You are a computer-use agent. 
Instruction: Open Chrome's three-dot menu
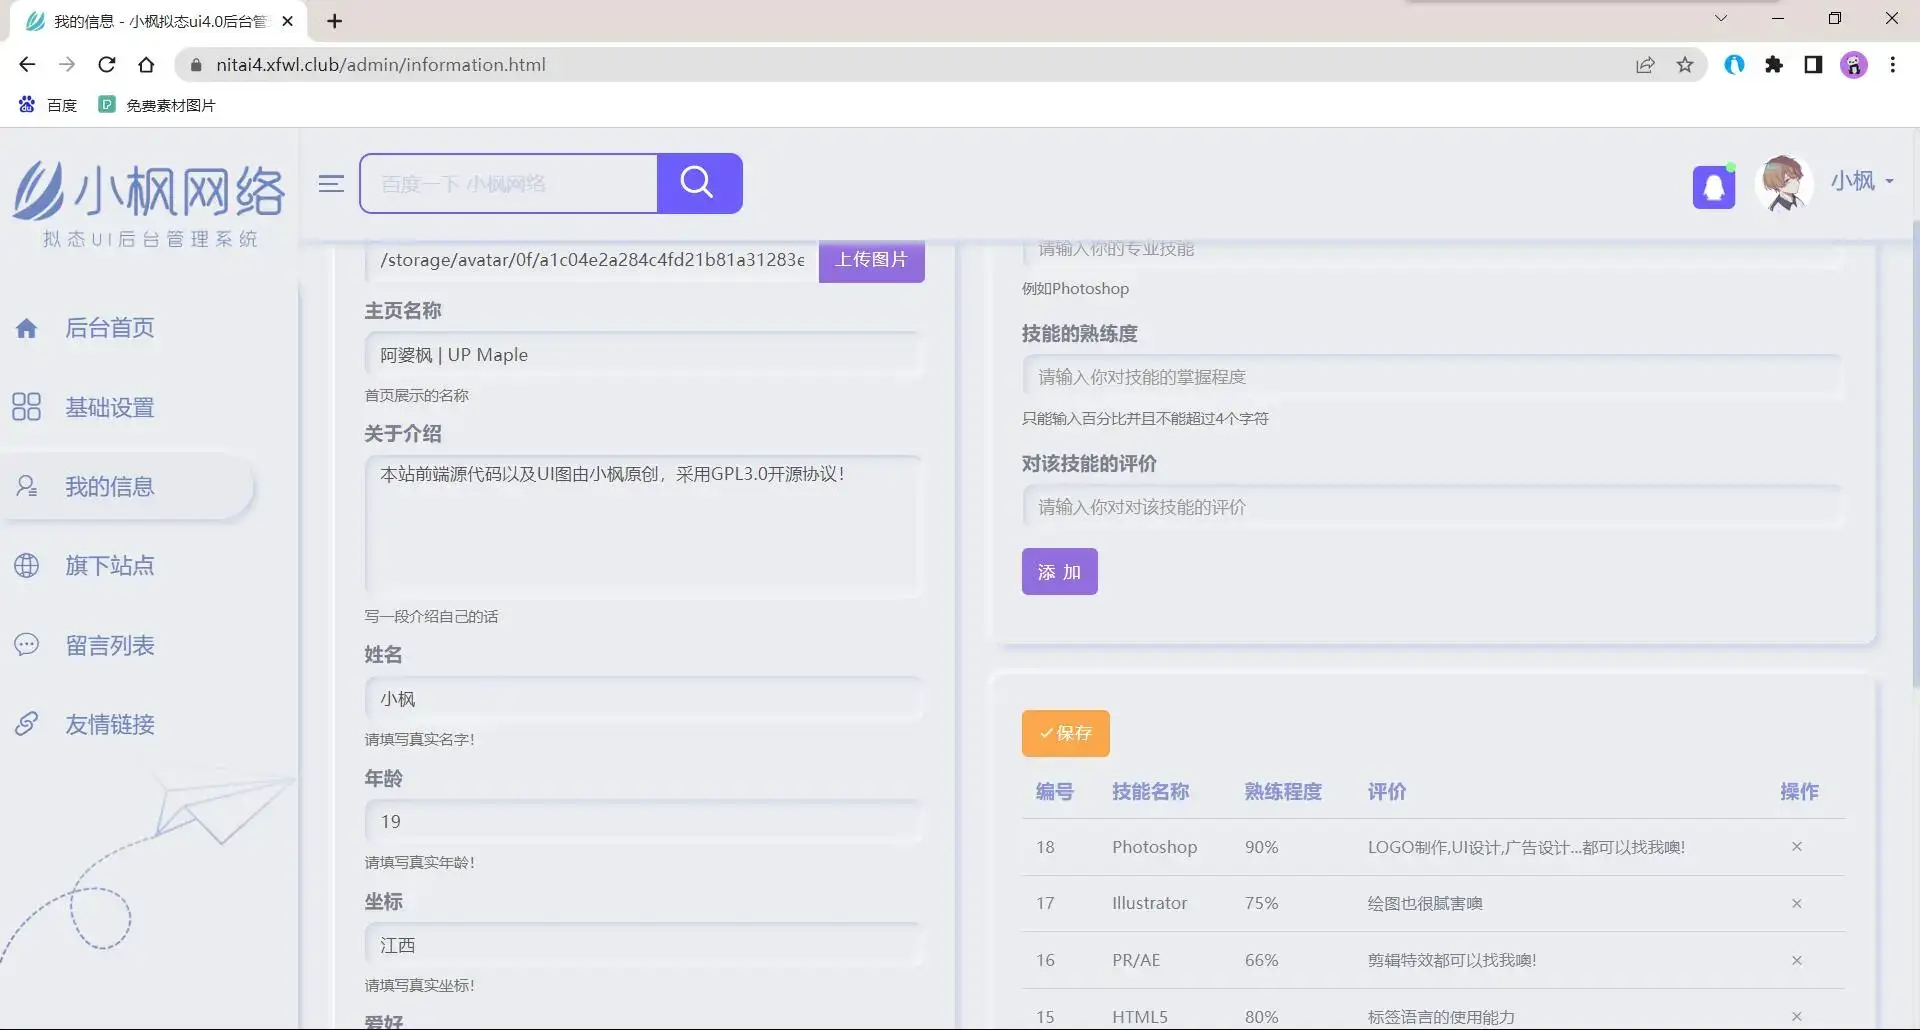[x=1892, y=64]
